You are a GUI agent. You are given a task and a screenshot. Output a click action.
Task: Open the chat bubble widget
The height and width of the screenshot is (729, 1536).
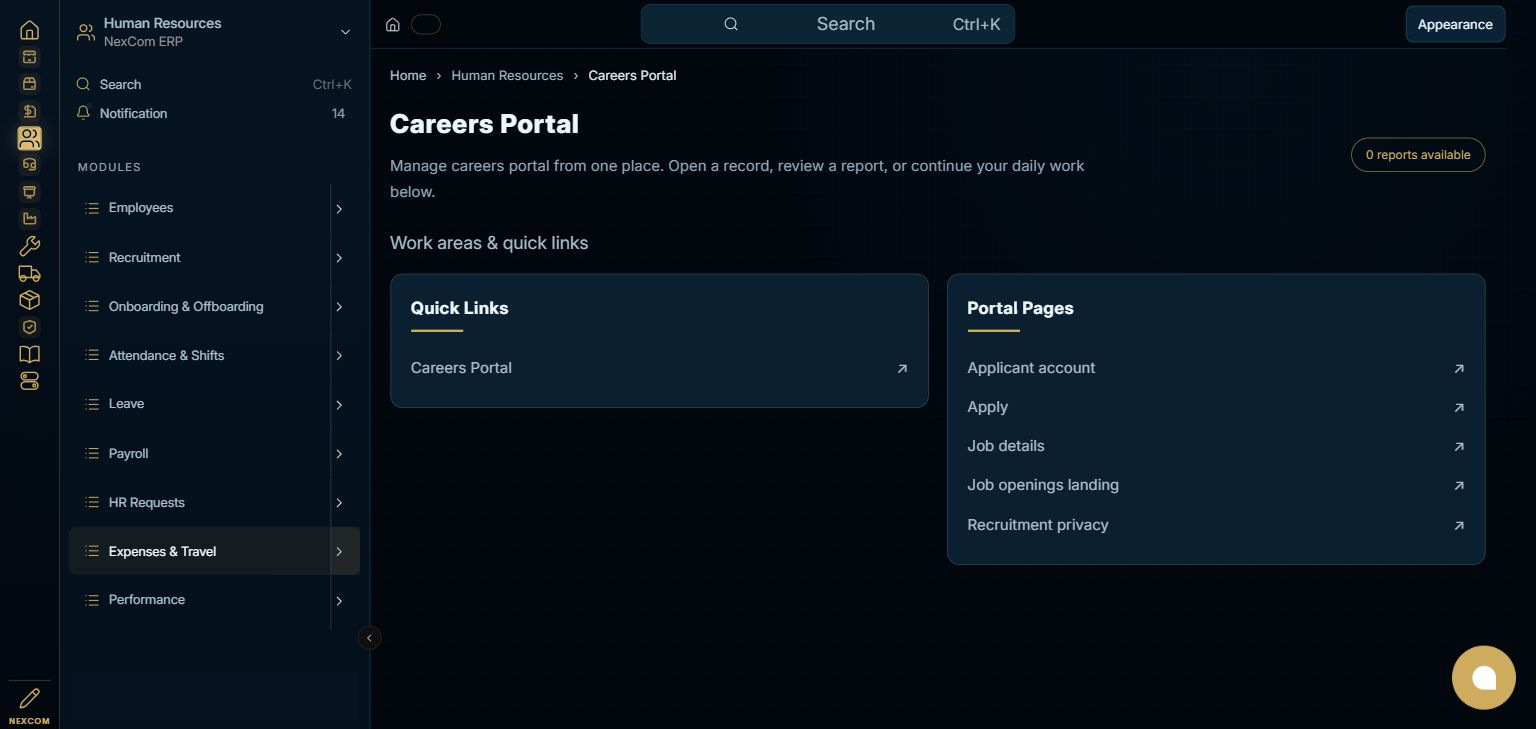click(1484, 678)
